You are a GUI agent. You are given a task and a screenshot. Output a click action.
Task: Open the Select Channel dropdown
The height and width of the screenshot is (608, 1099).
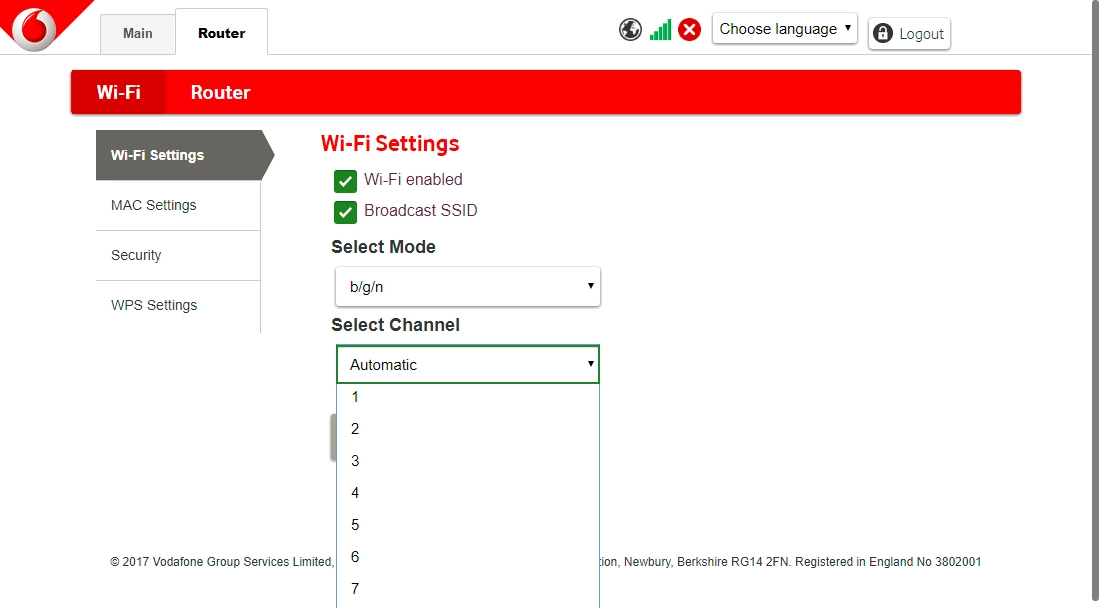click(467, 364)
